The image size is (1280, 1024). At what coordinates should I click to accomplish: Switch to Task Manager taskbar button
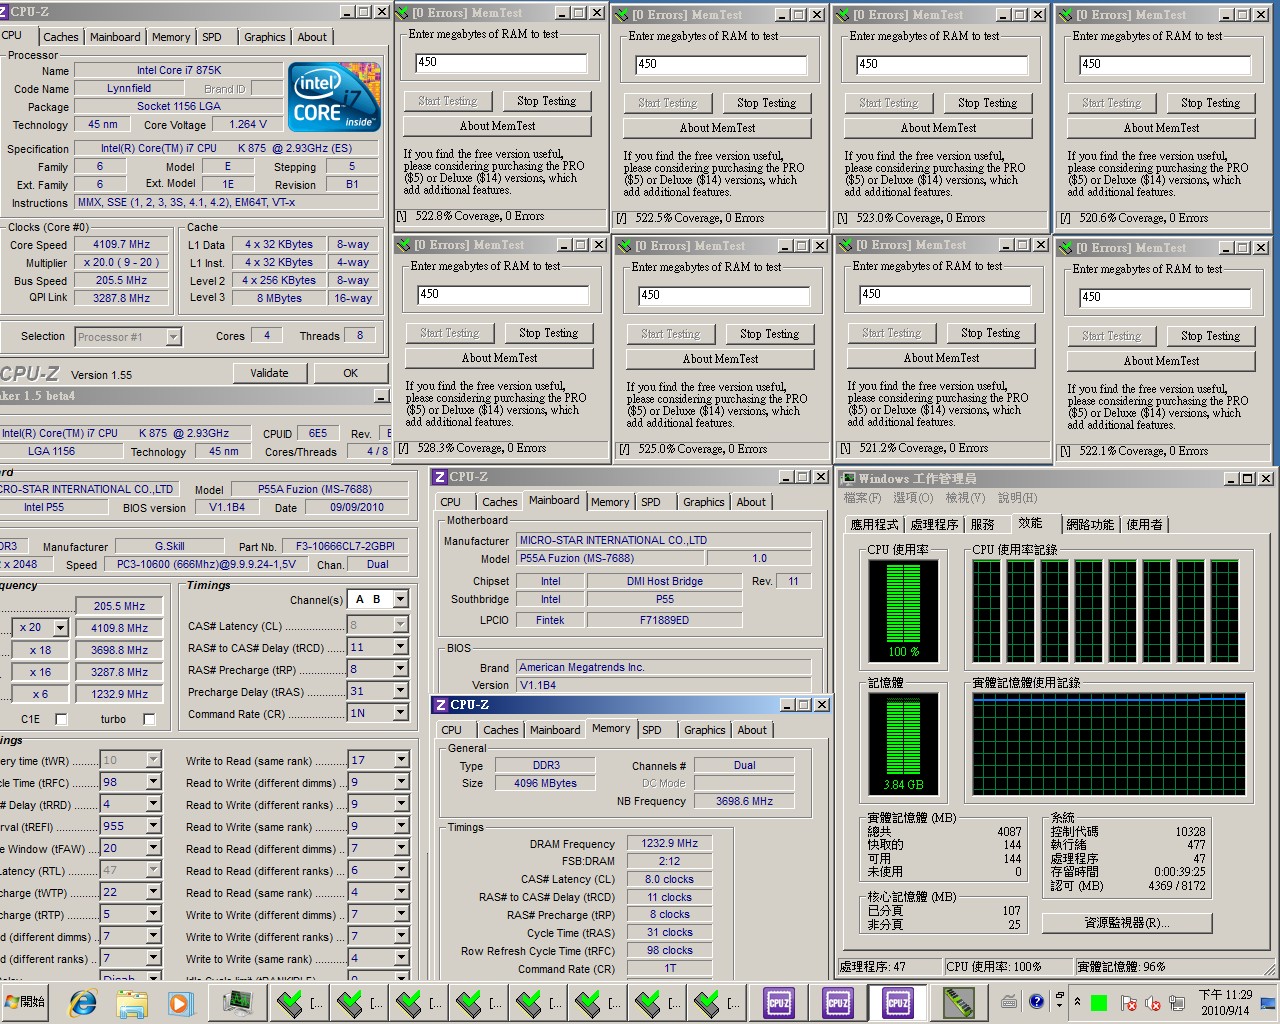click(238, 1002)
